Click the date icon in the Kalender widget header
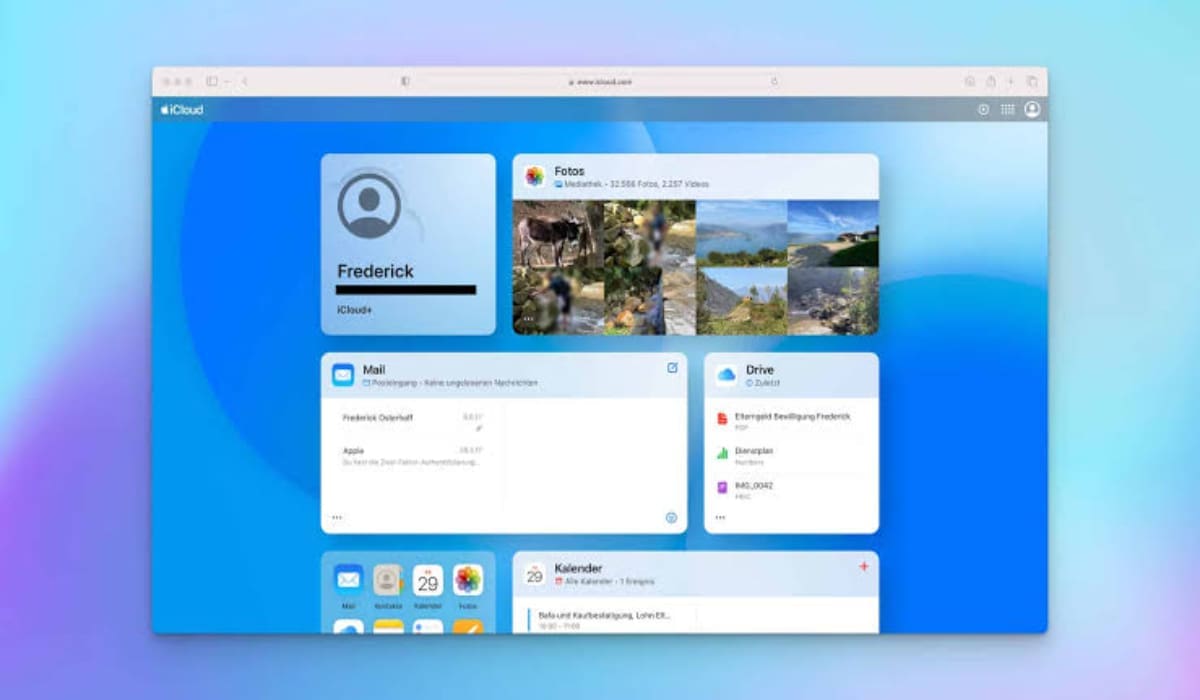This screenshot has width=1200, height=700. click(x=535, y=574)
